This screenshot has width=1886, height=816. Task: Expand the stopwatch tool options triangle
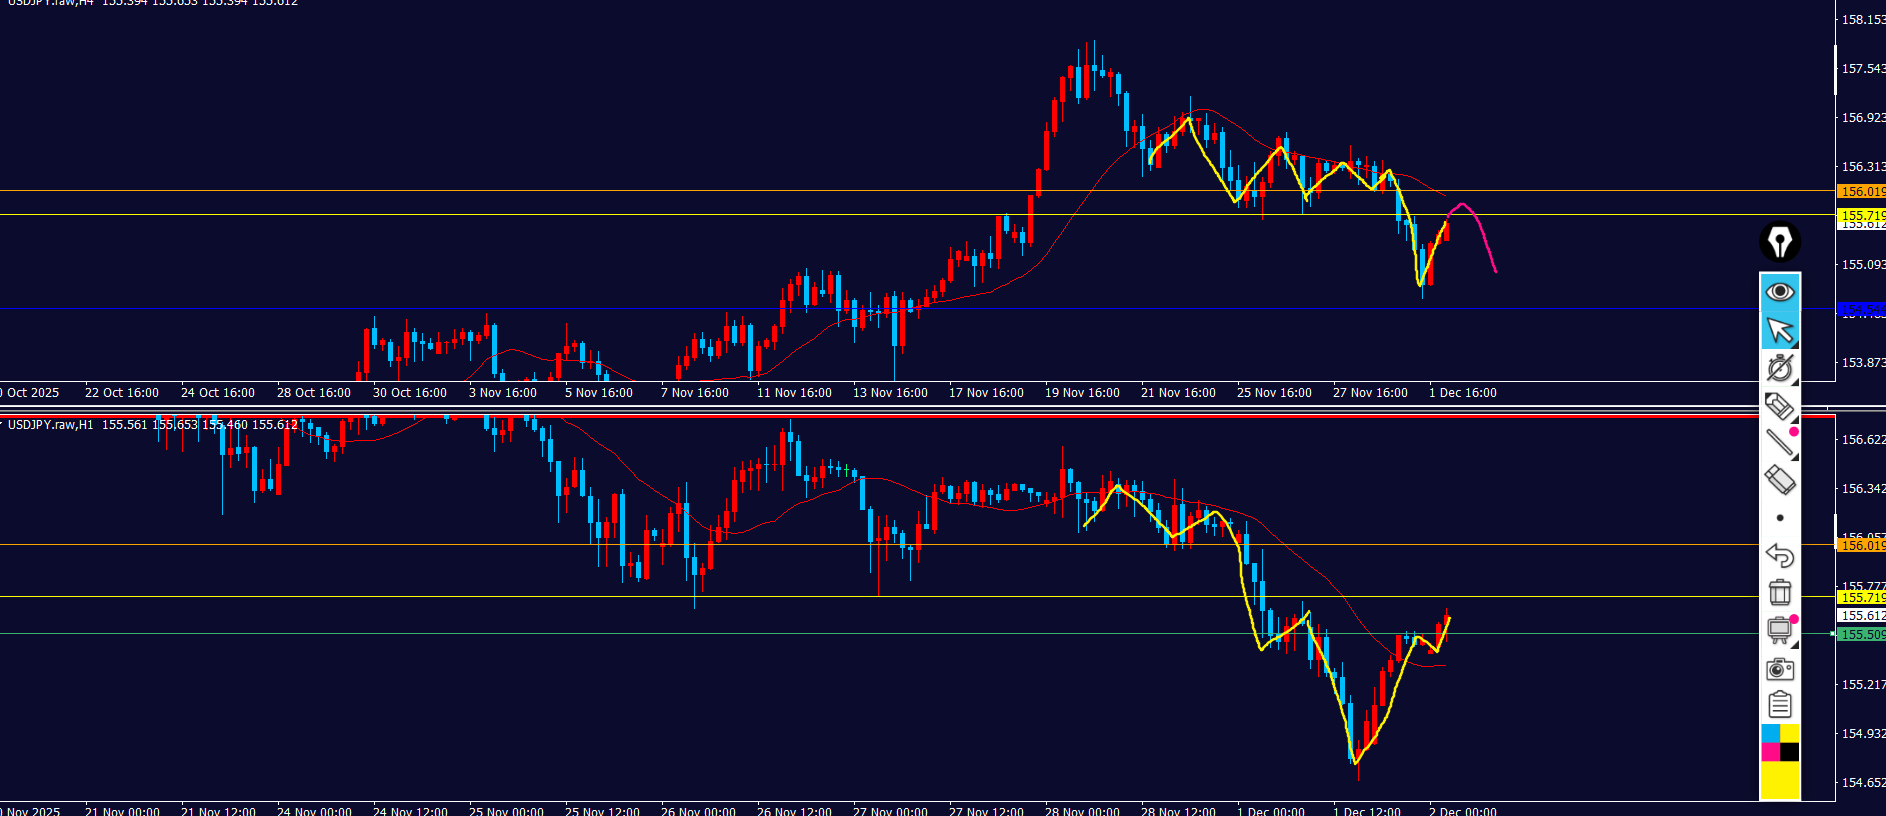click(1795, 382)
